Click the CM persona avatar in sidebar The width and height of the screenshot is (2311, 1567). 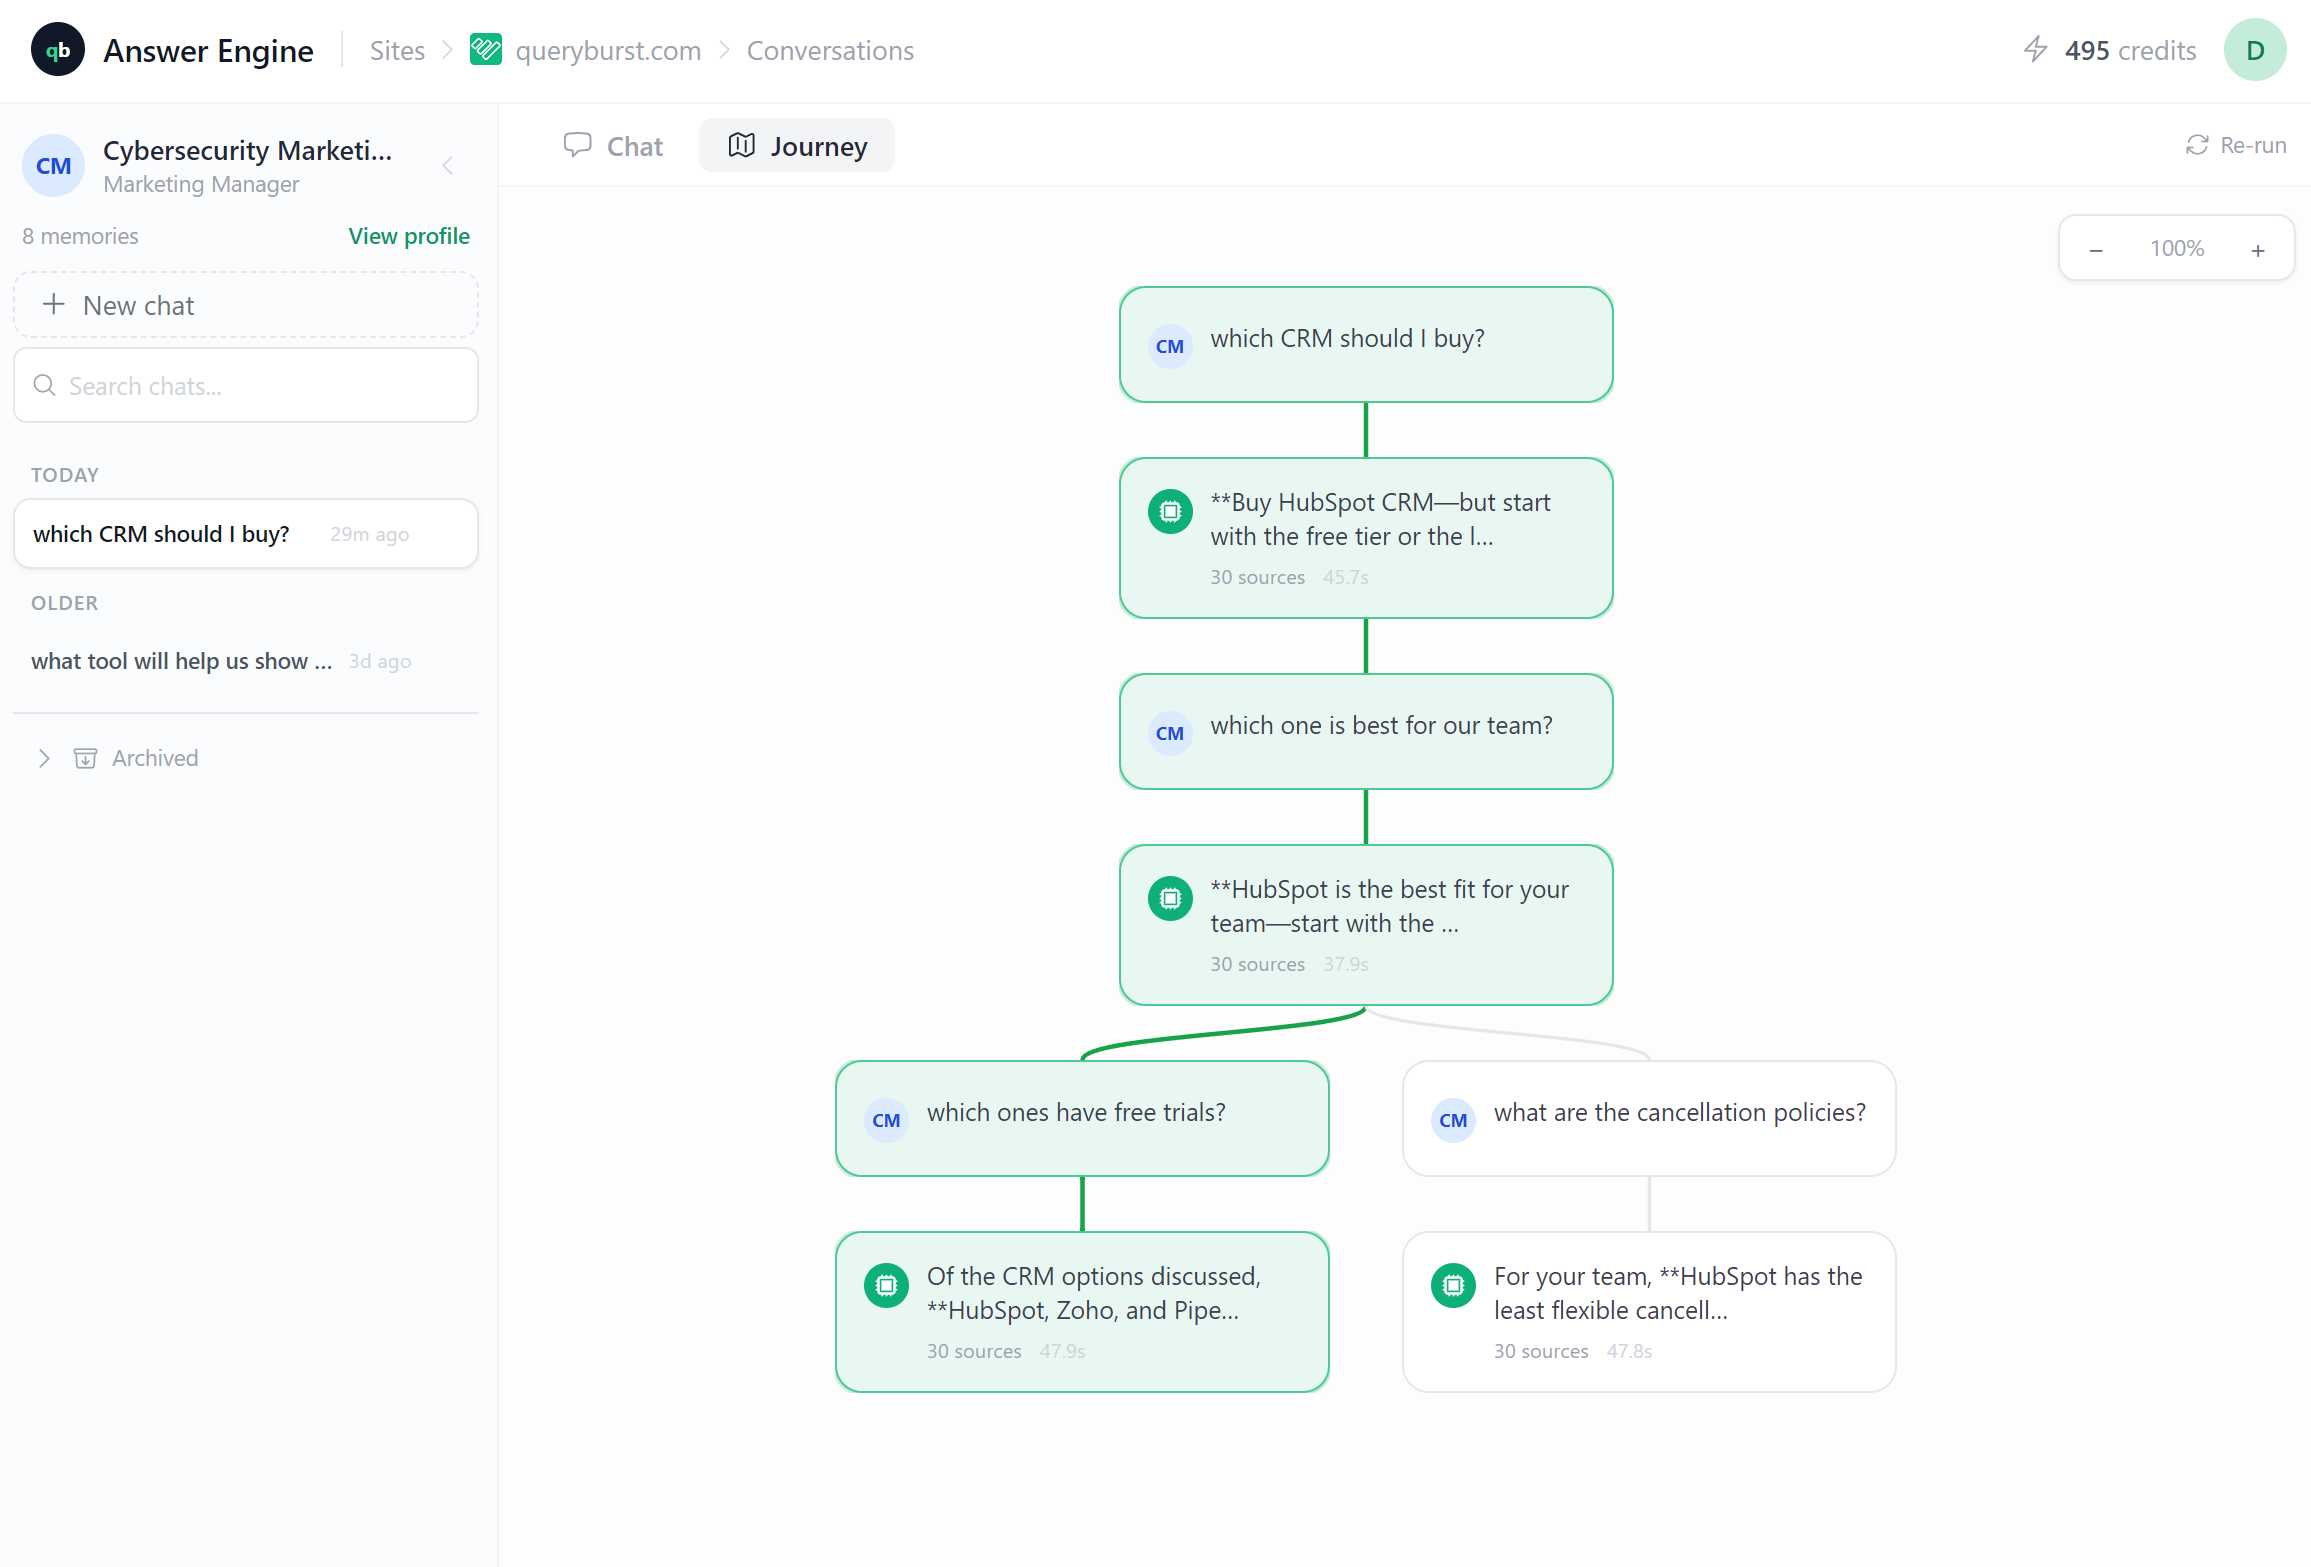click(54, 166)
